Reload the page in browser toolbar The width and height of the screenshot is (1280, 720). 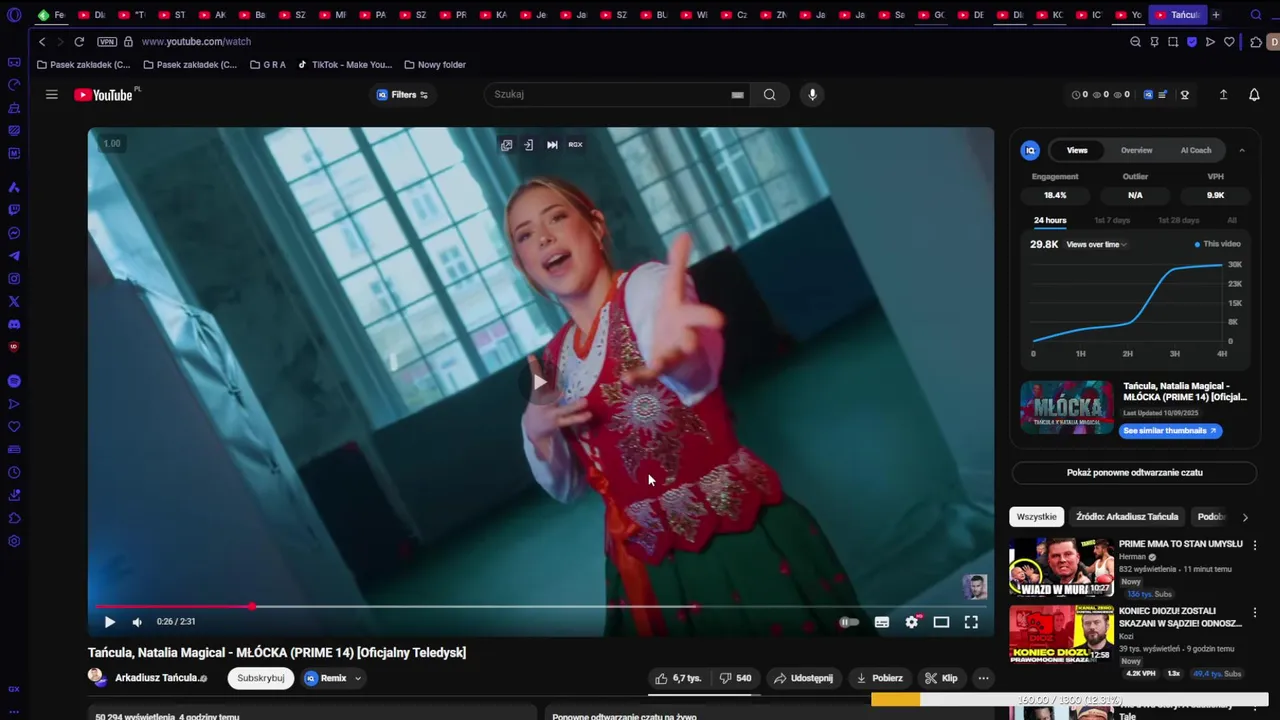(79, 42)
